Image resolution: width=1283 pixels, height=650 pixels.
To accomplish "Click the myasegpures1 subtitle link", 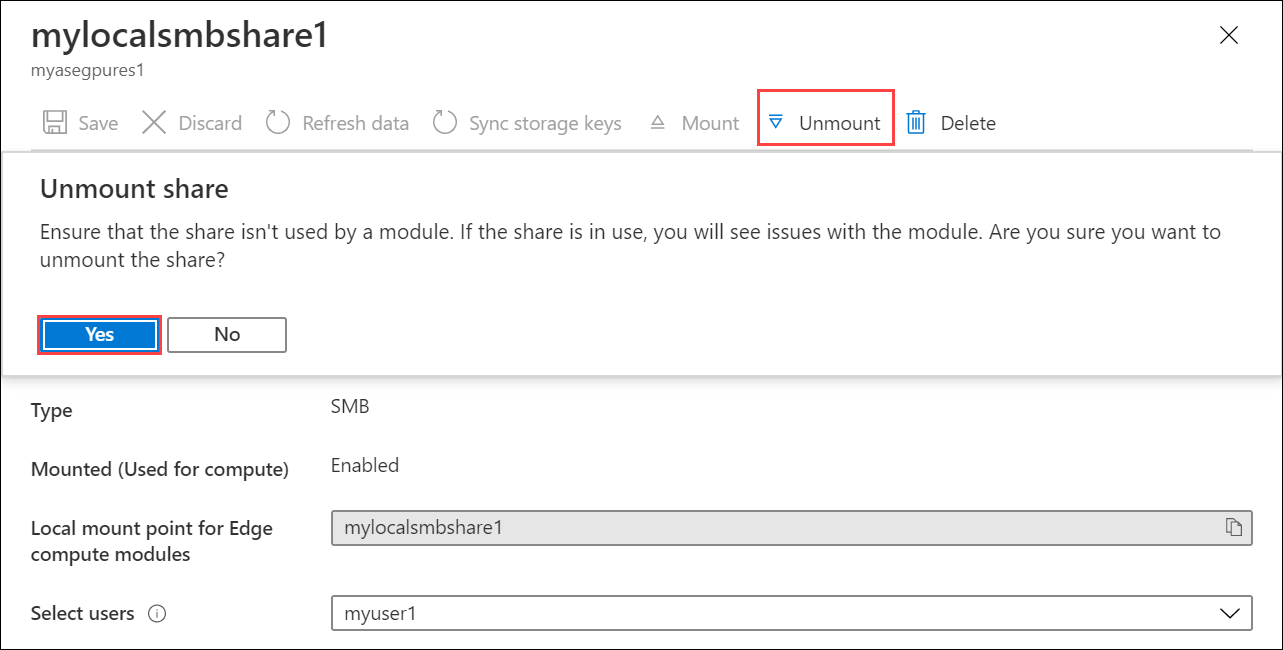I will tap(88, 70).
